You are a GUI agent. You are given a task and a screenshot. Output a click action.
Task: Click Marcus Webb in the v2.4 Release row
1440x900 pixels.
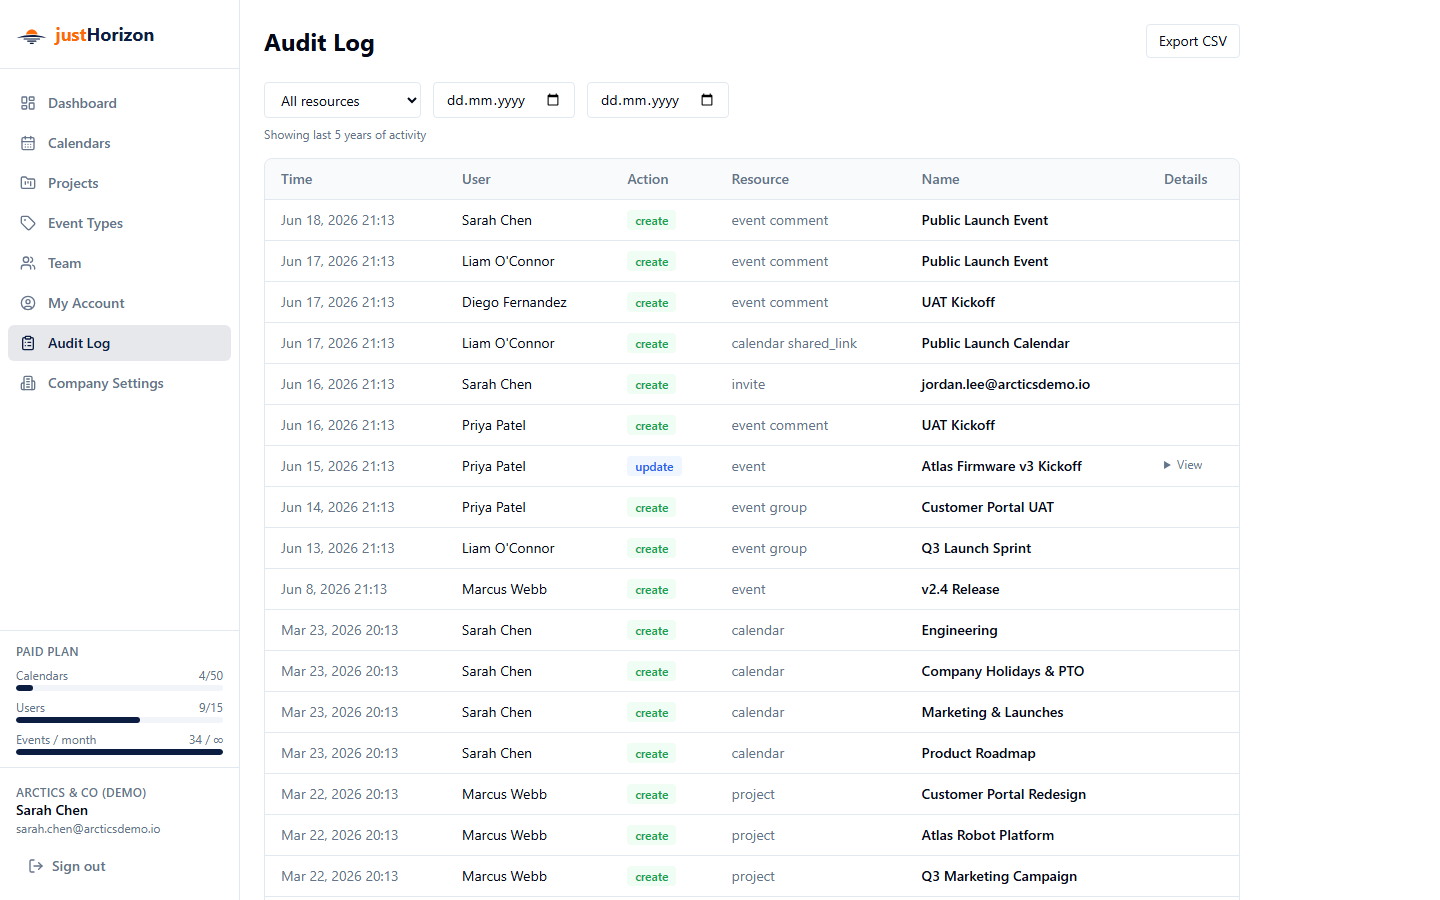pos(504,589)
